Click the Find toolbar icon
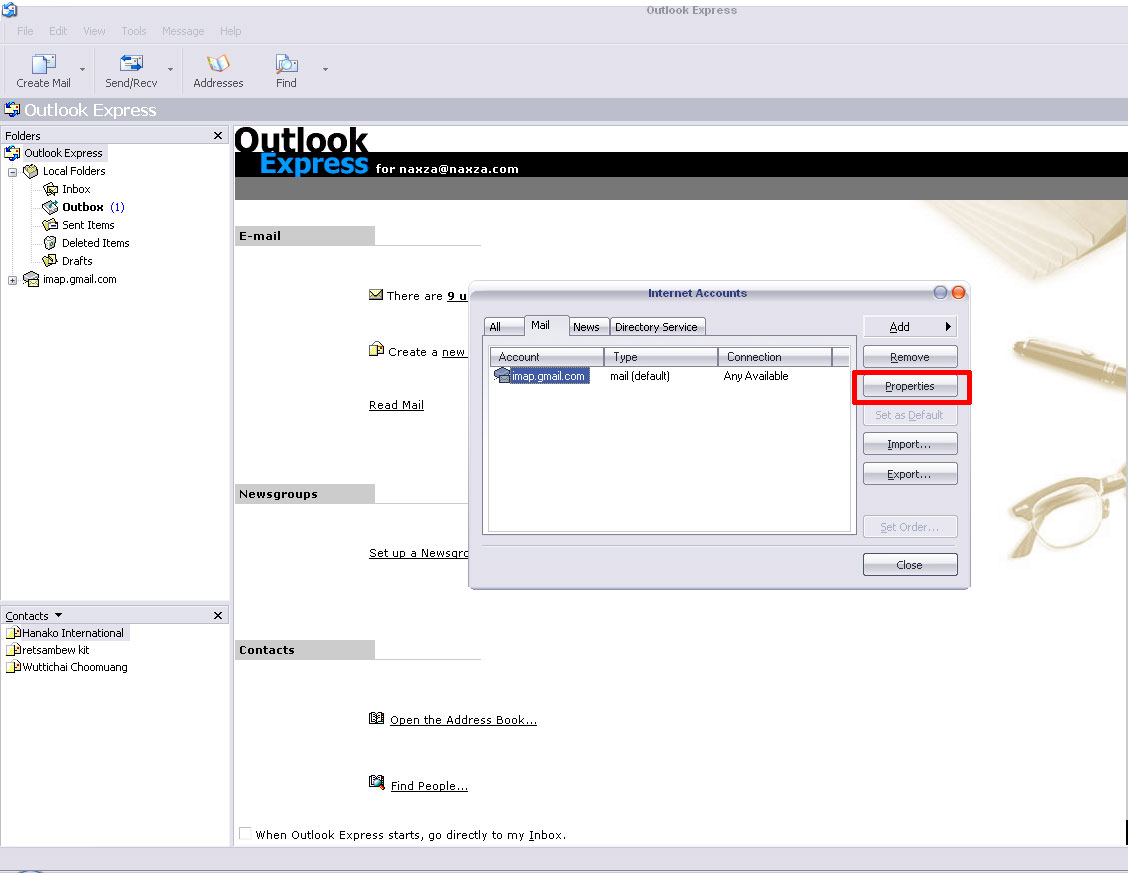The width and height of the screenshot is (1128, 873). click(286, 64)
